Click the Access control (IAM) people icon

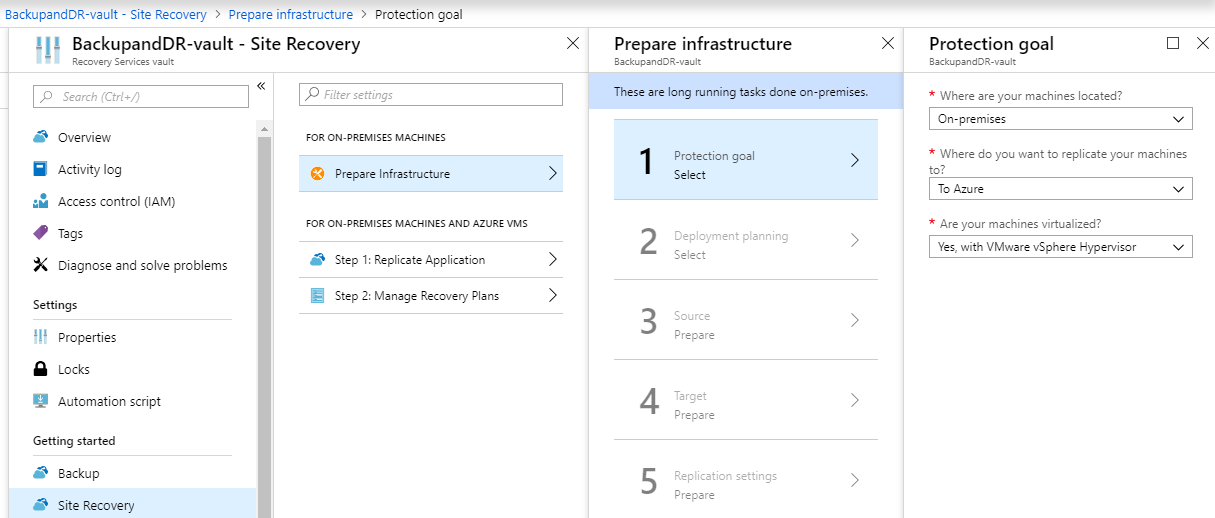[x=40, y=201]
